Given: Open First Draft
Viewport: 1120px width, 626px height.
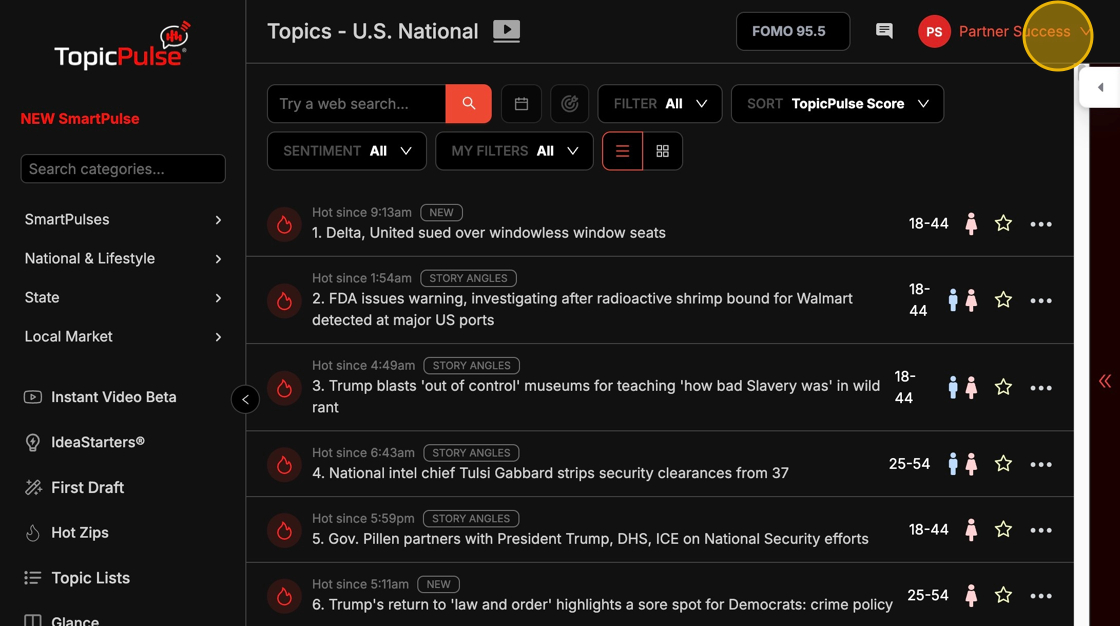Looking at the screenshot, I should [x=74, y=487].
